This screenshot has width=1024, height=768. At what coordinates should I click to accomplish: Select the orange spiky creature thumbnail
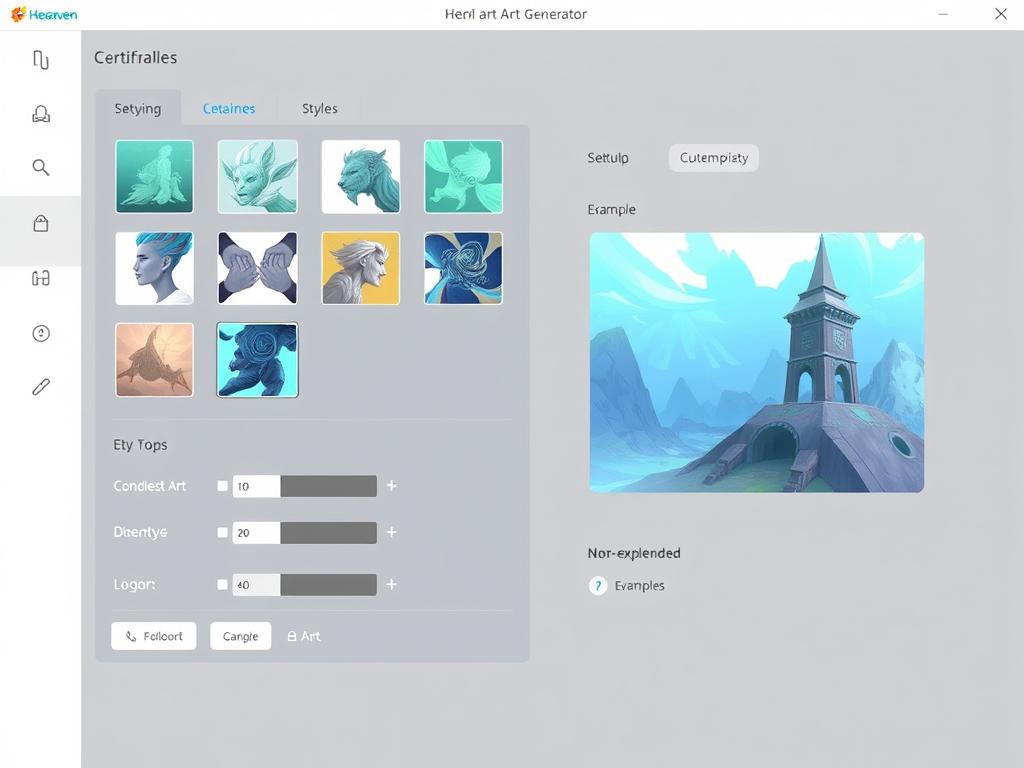155,360
